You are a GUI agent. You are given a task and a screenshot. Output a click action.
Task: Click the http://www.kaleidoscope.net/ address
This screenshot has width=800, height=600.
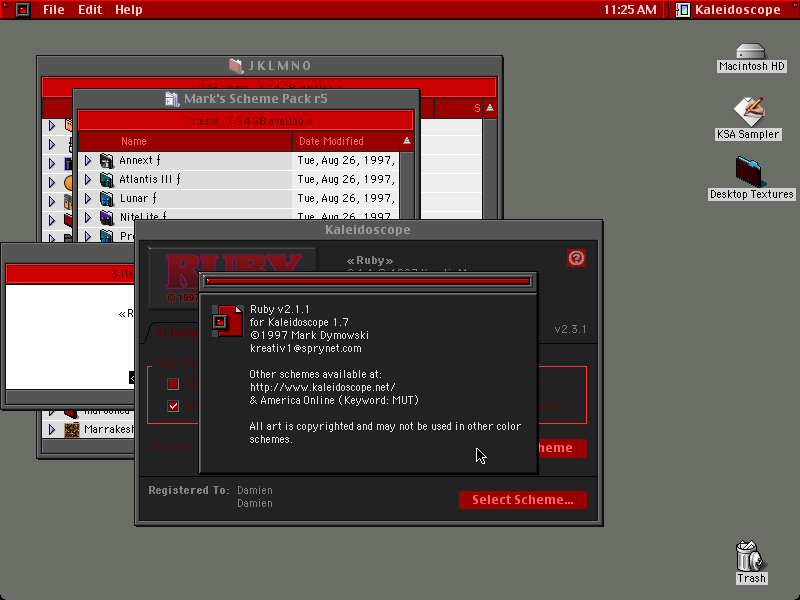click(x=323, y=387)
